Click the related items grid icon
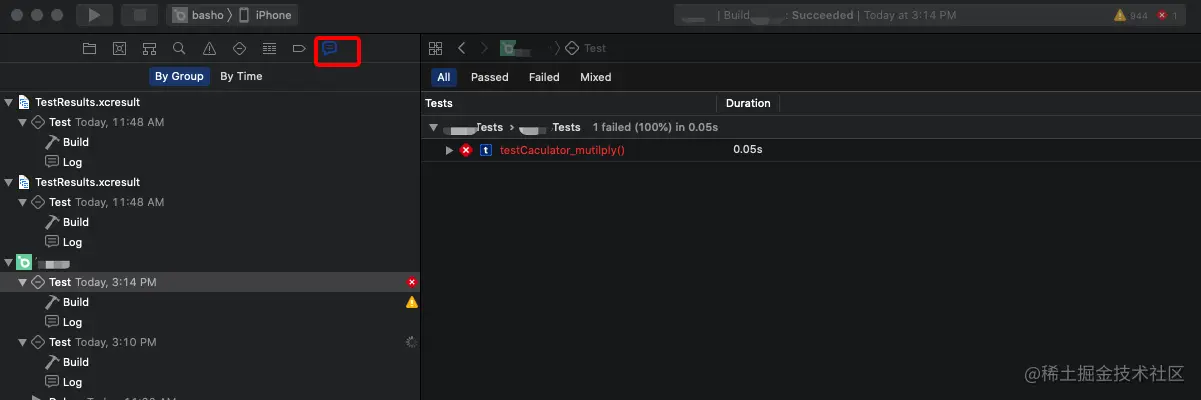 tap(435, 48)
